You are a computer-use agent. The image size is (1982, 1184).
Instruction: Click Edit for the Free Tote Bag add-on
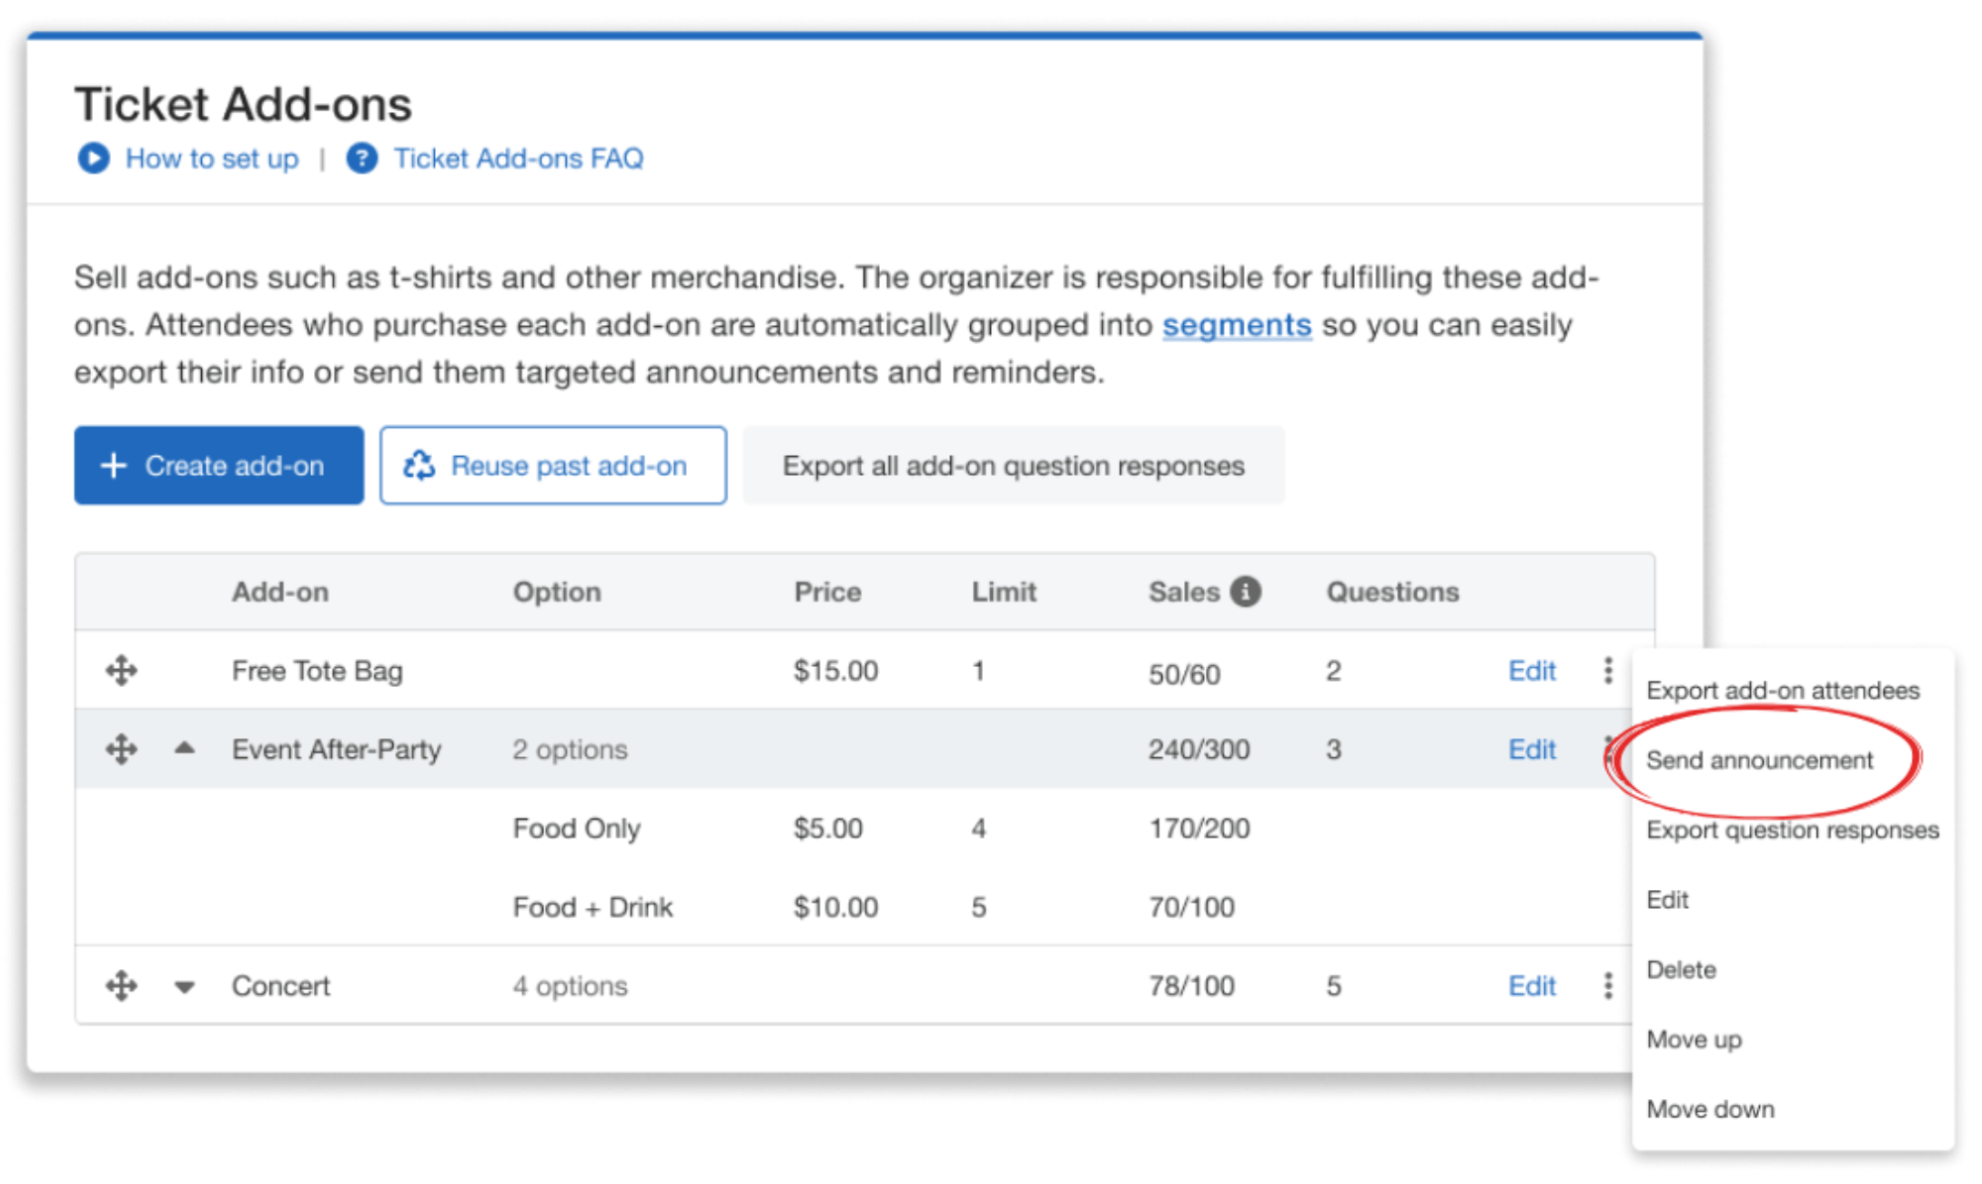point(1531,670)
